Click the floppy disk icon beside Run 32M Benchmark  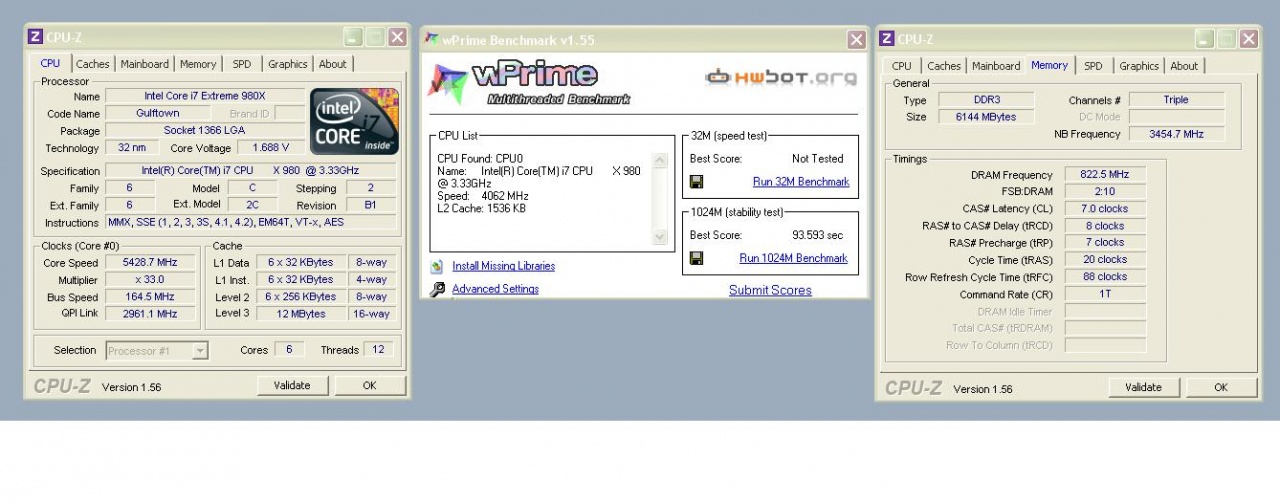click(697, 182)
